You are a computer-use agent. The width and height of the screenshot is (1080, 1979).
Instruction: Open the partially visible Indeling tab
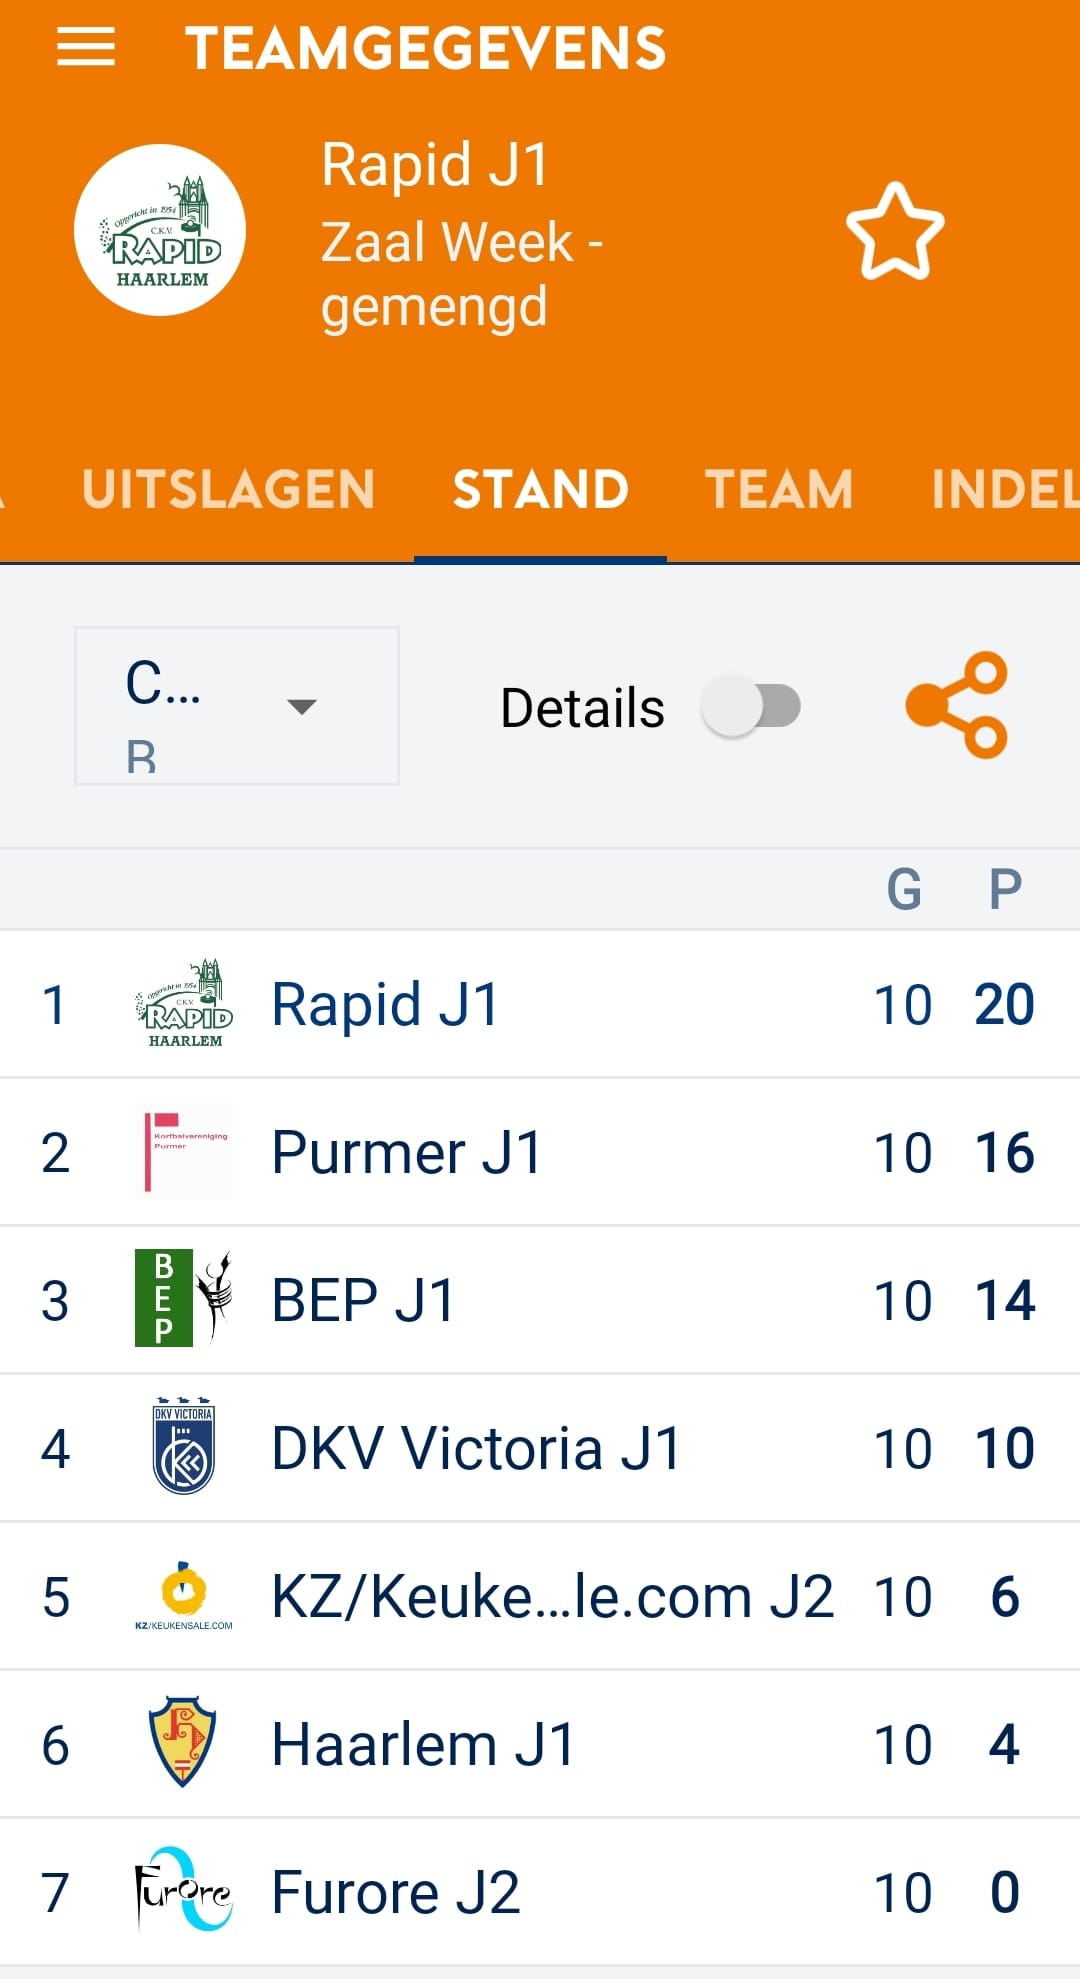coord(1004,489)
